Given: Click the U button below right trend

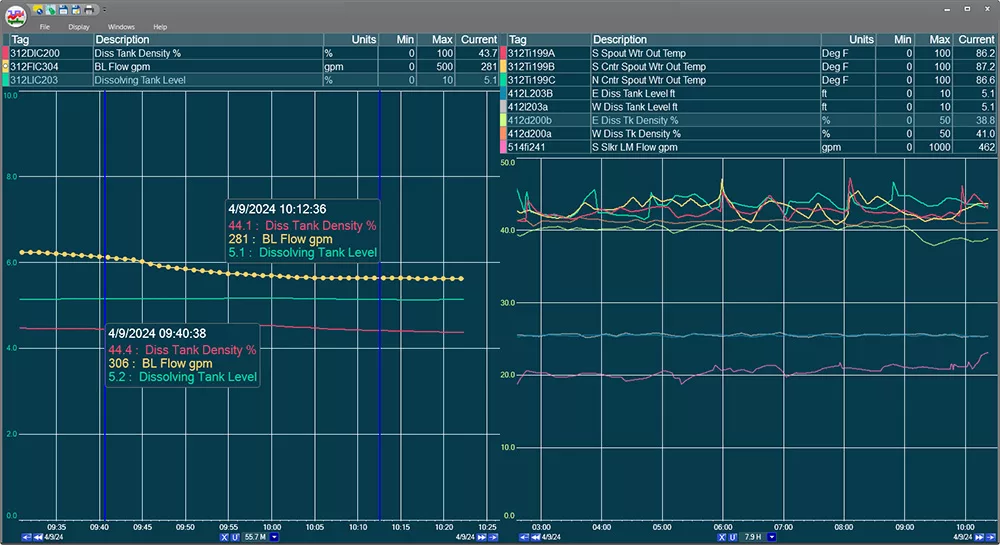Looking at the screenshot, I should tap(733, 537).
